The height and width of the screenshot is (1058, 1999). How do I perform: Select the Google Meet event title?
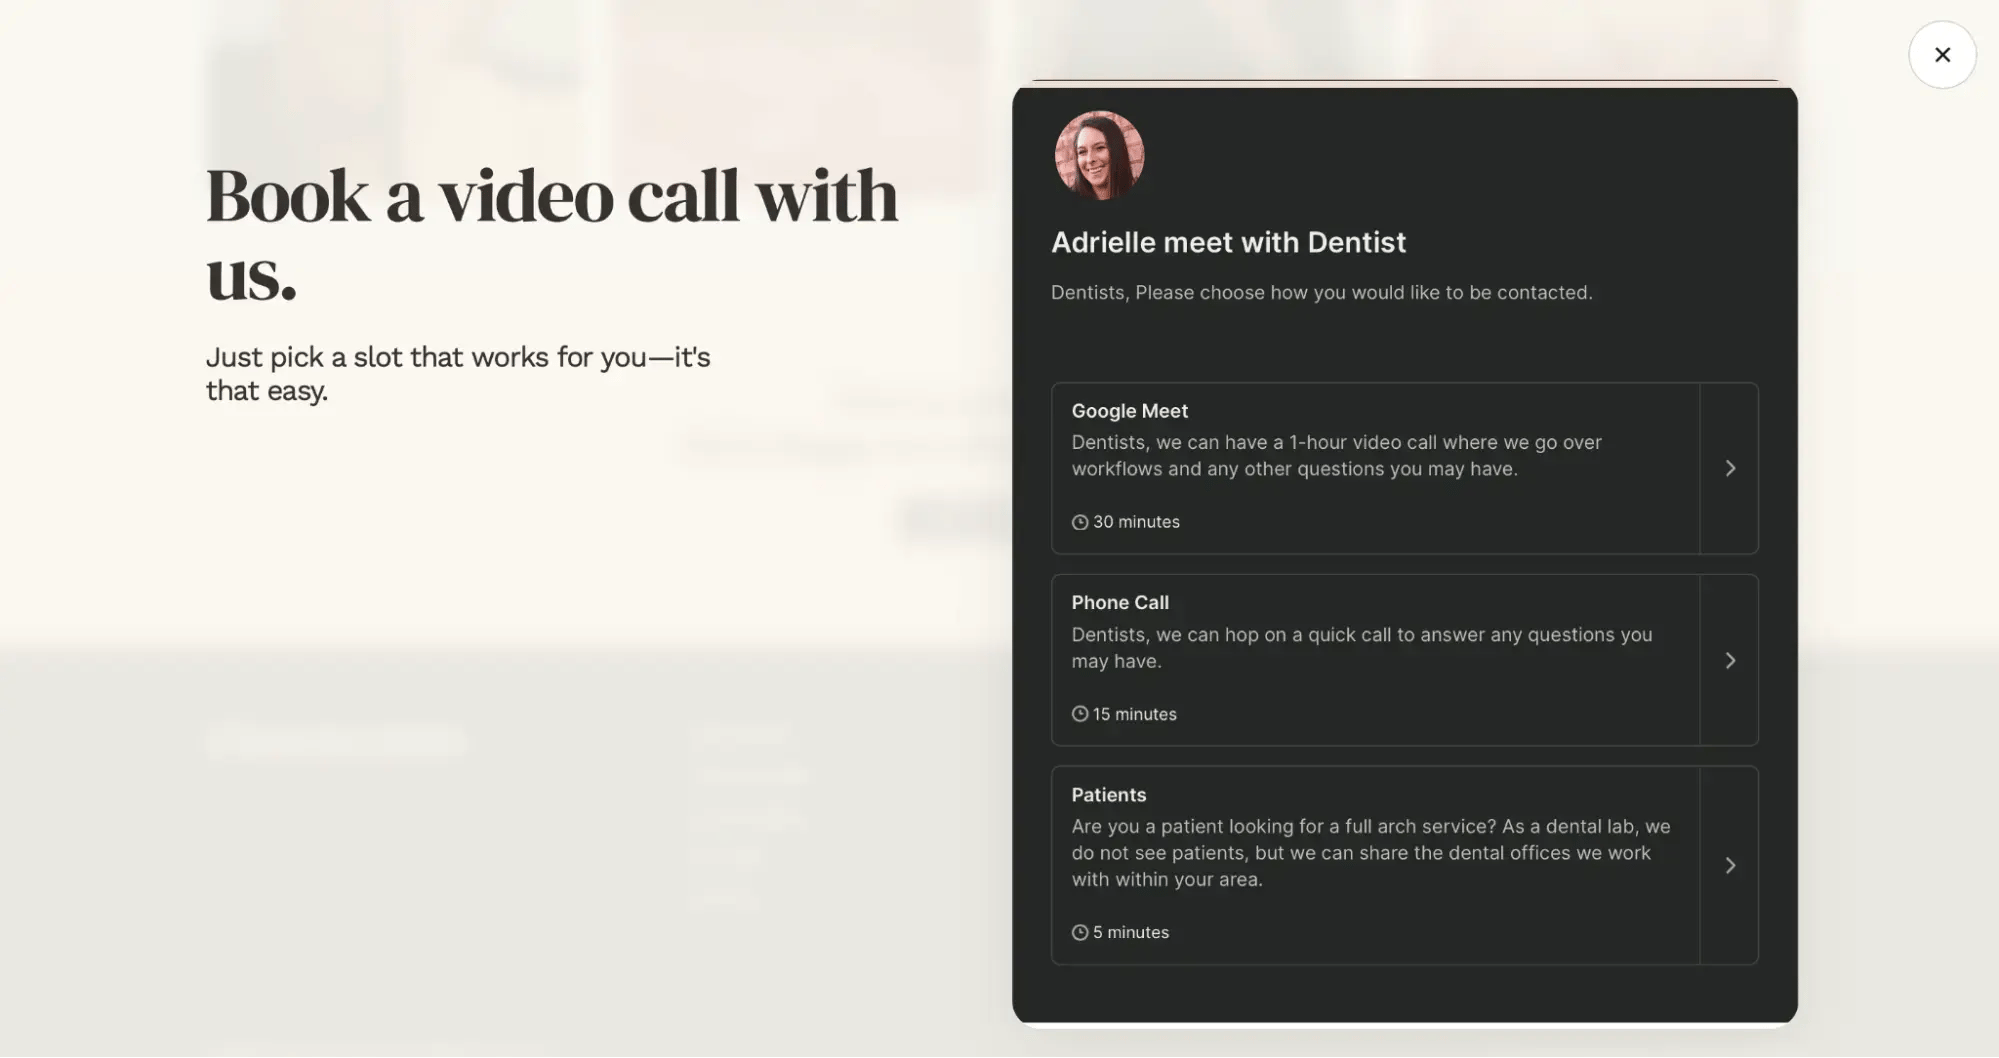[1129, 411]
